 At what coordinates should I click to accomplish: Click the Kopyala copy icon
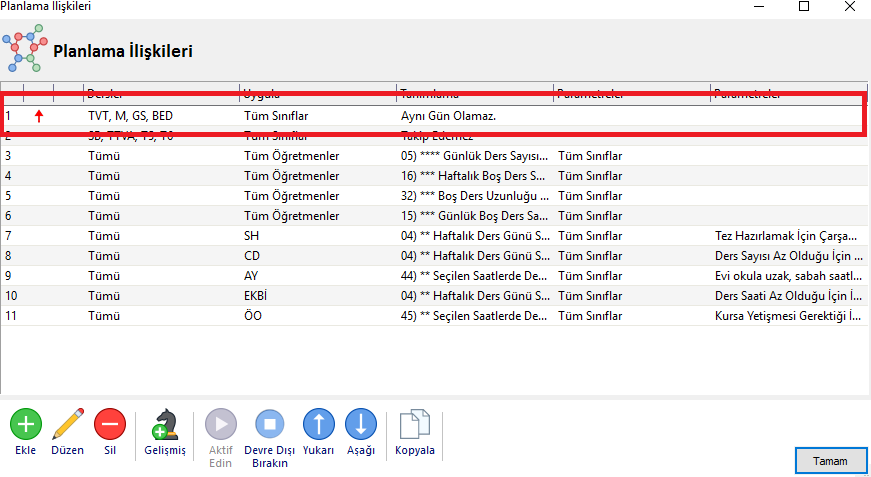(414, 424)
